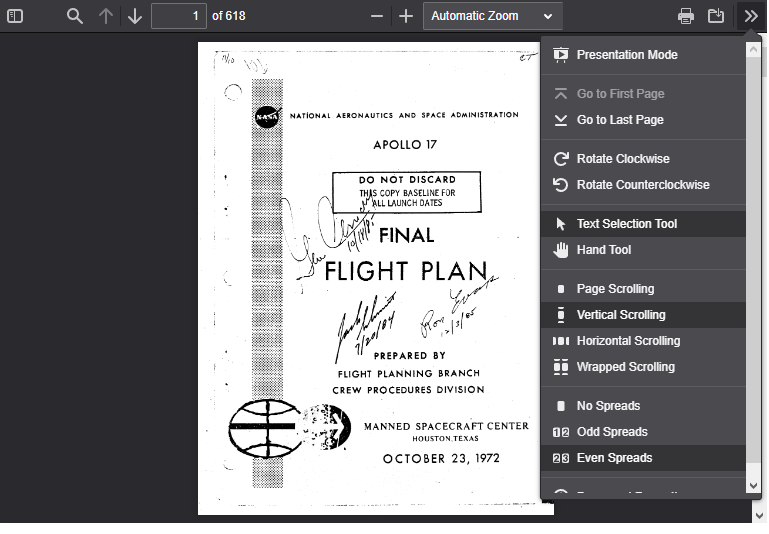
Task: Choose Go to First Page
Action: pyautogui.click(x=643, y=94)
